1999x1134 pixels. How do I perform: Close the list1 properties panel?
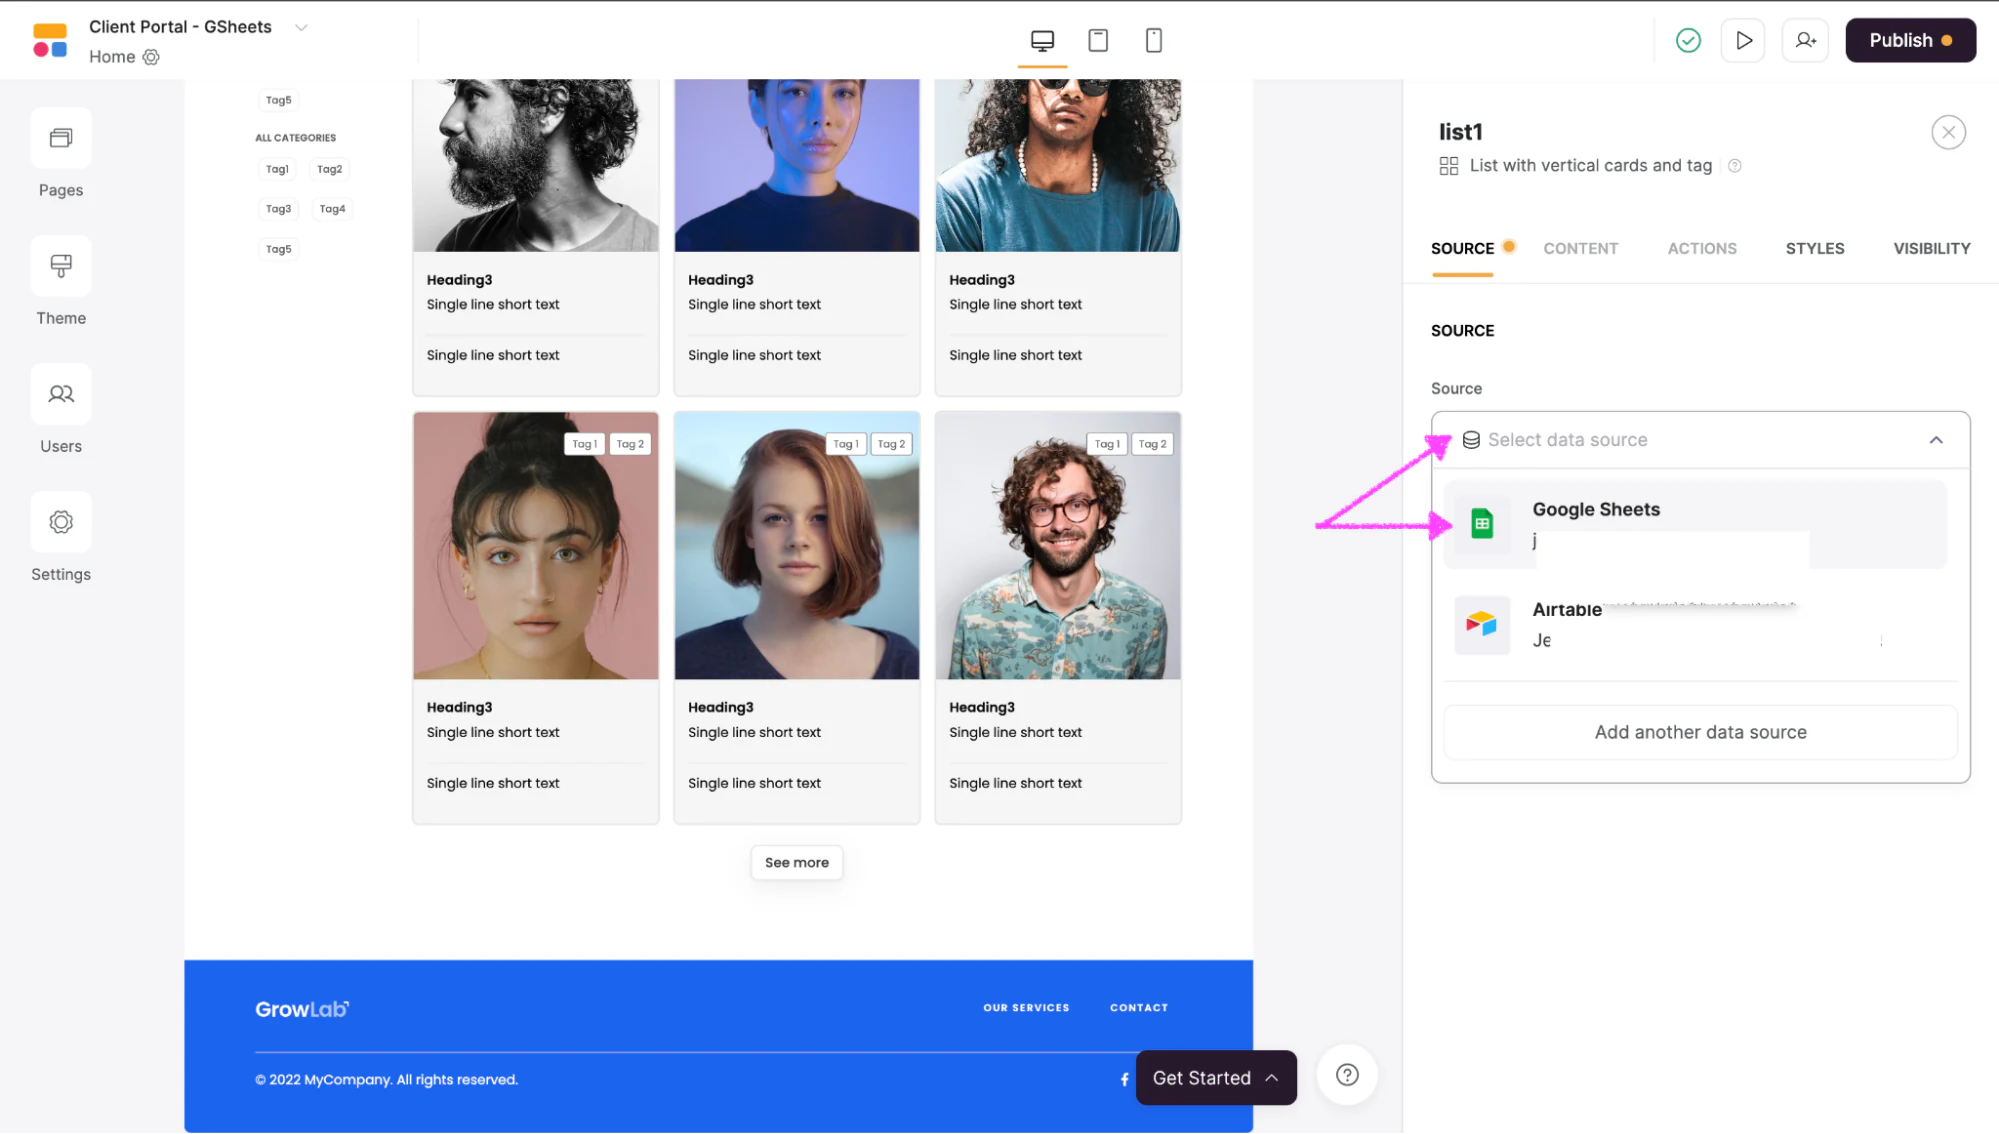1948,132
